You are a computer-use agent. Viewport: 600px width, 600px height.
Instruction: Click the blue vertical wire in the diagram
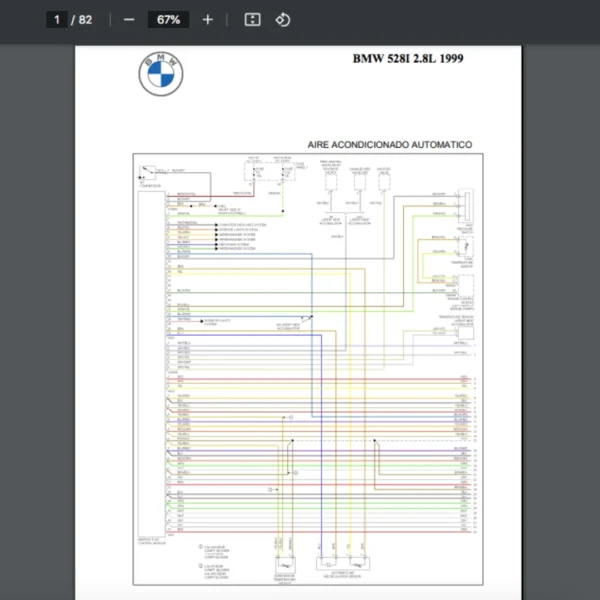(x=320, y=450)
